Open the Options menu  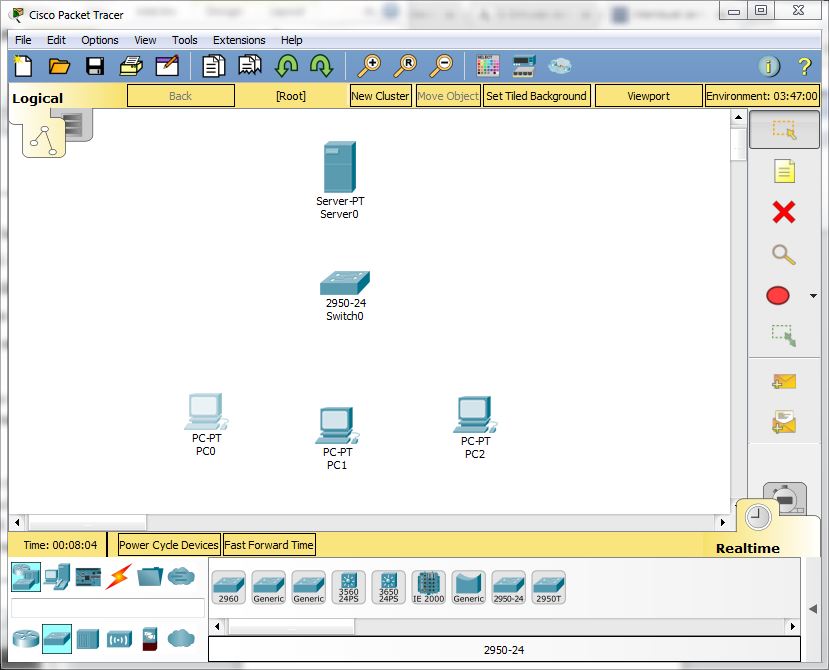pos(99,40)
